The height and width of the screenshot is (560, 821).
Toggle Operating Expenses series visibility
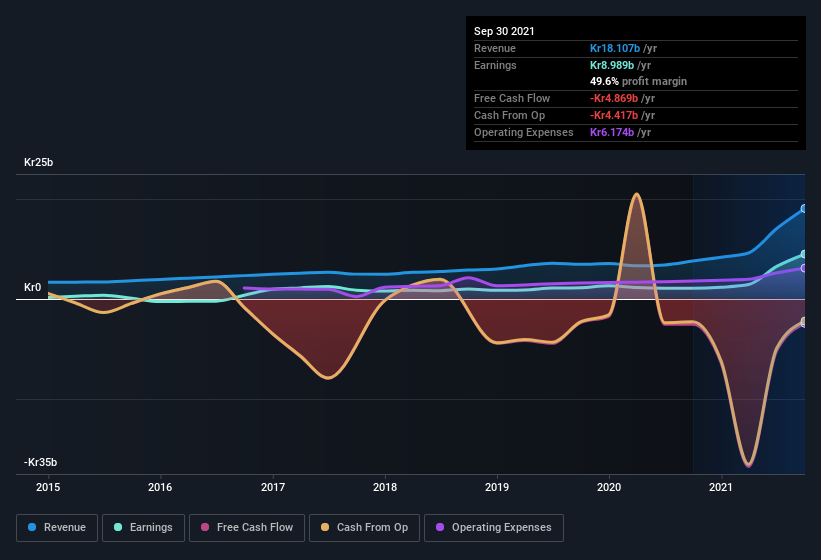click(494, 528)
